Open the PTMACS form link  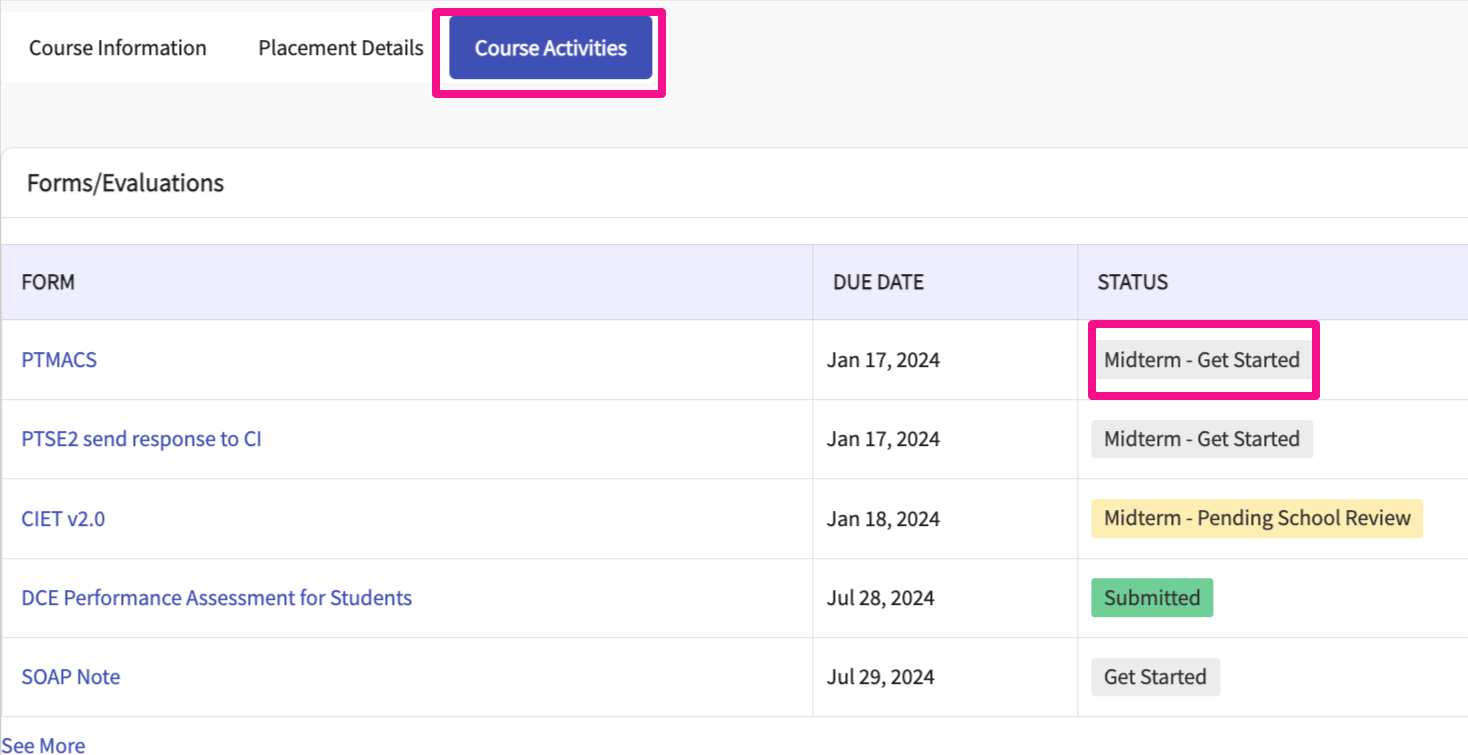[x=59, y=360]
